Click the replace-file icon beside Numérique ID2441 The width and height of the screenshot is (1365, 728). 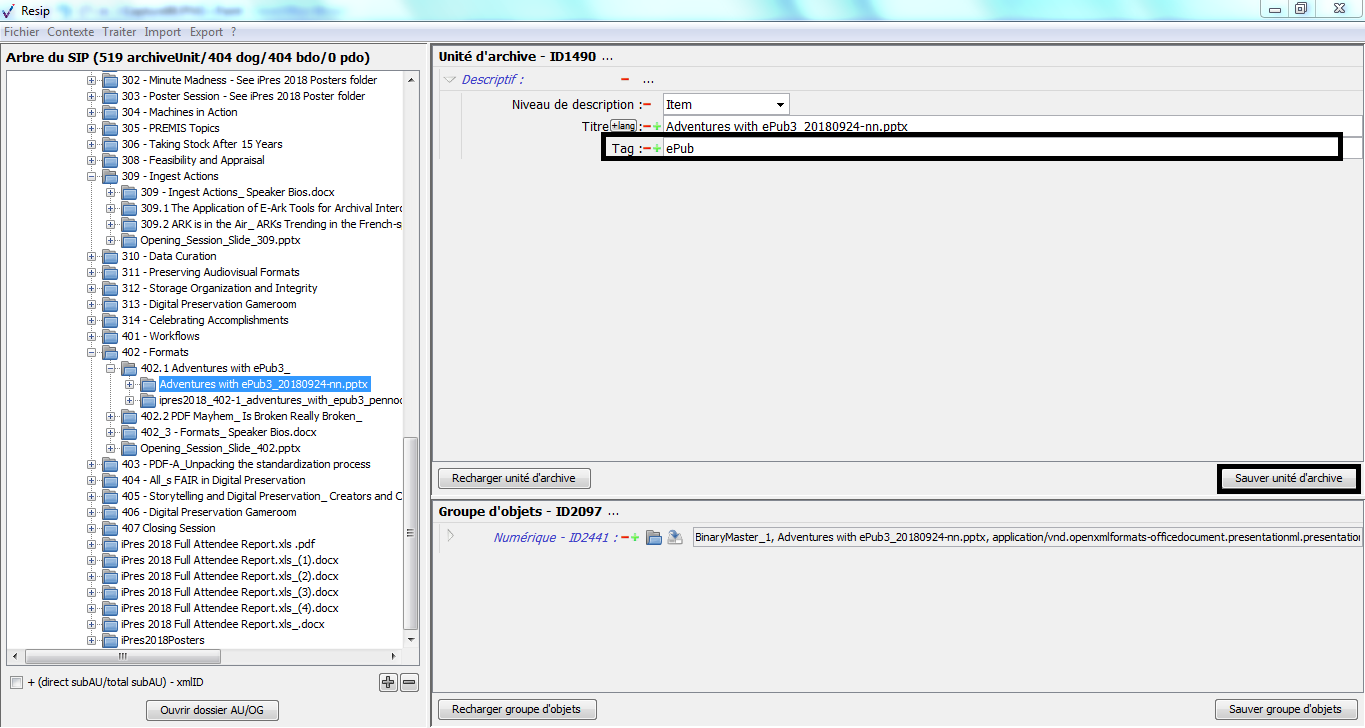point(675,538)
